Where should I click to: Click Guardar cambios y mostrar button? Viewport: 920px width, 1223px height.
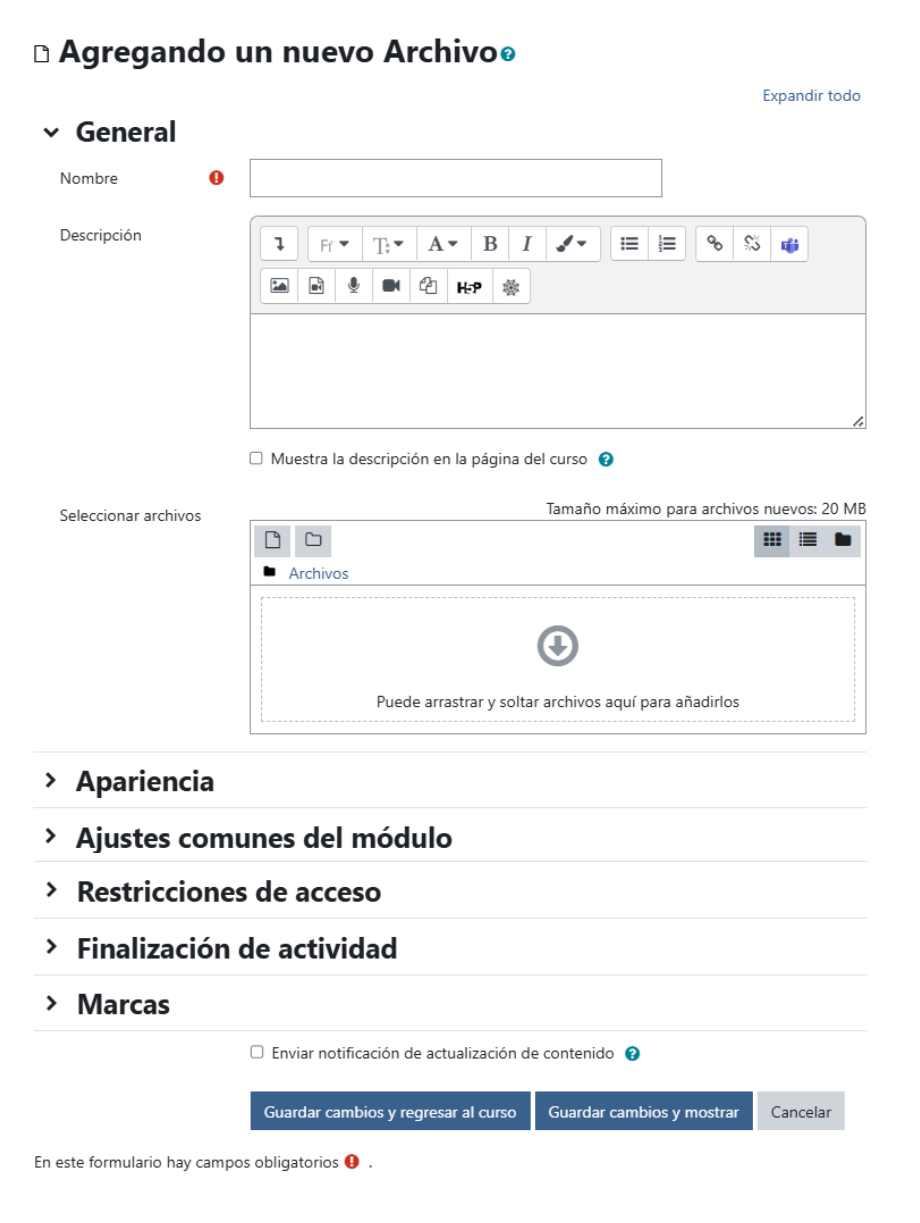(x=643, y=1111)
